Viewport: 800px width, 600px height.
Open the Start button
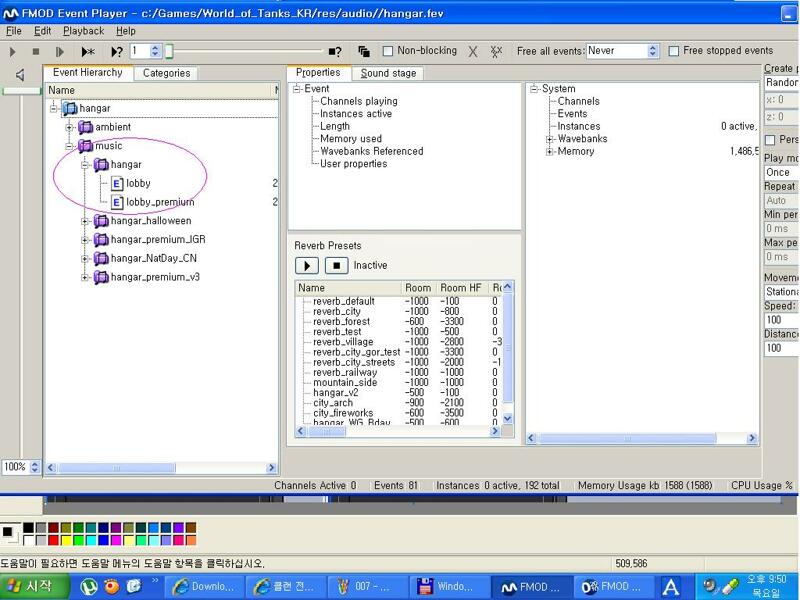point(34,586)
